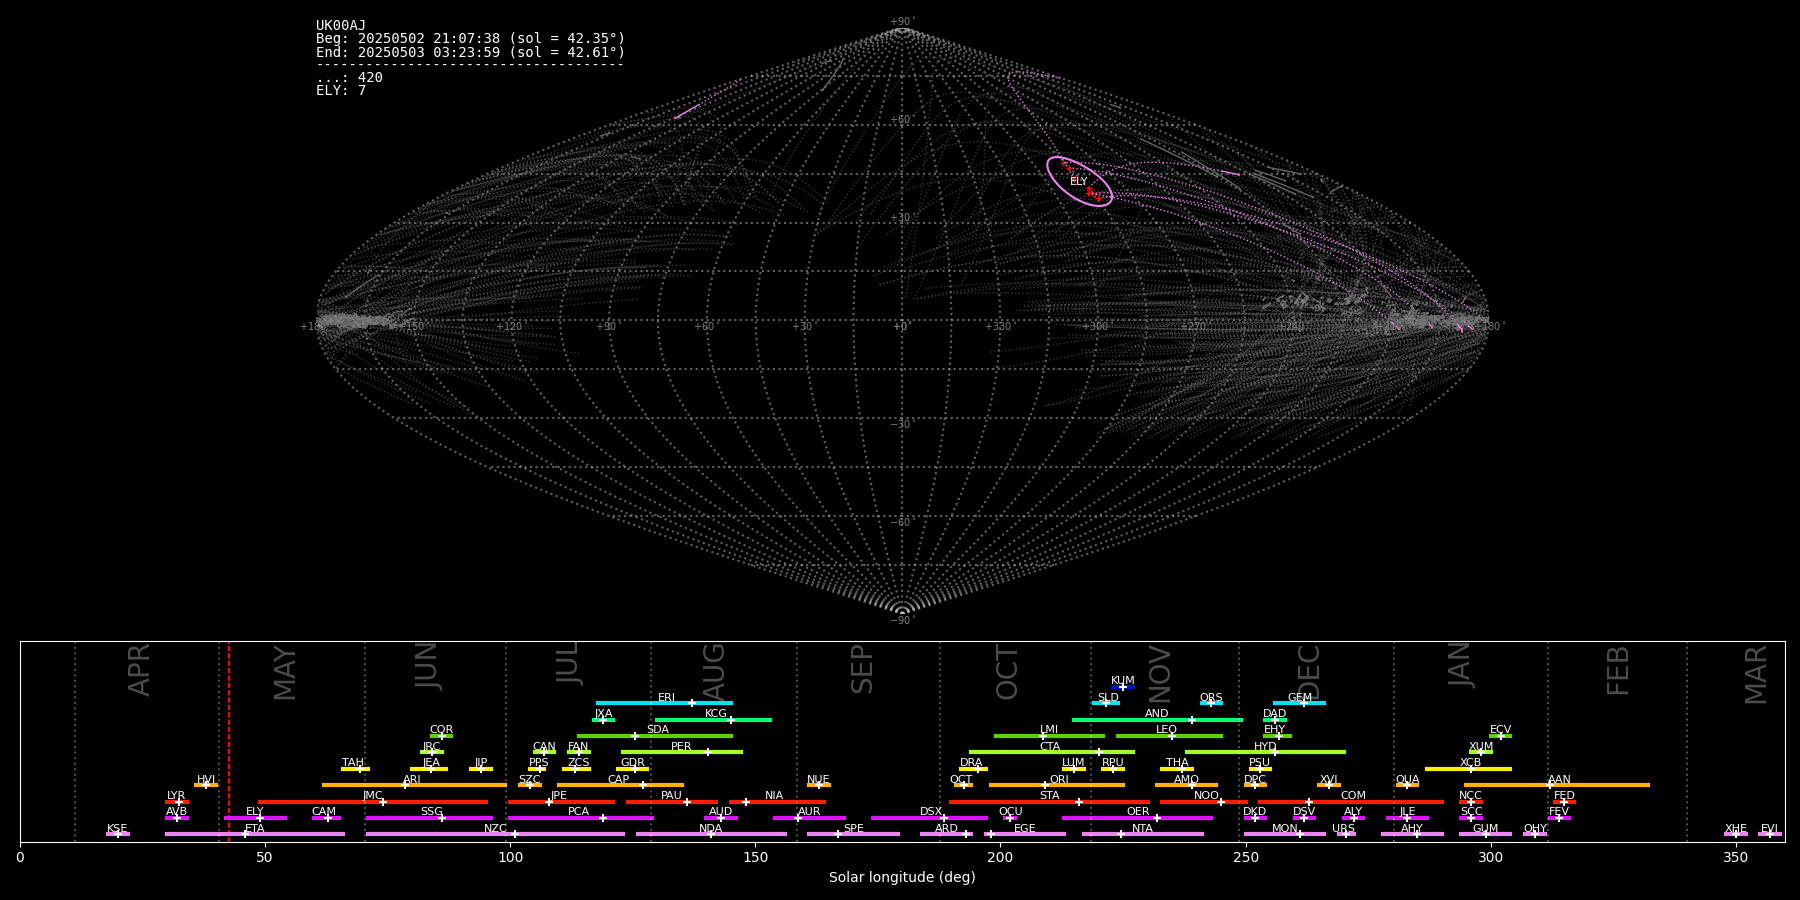Select the ARI shower label

(412, 779)
